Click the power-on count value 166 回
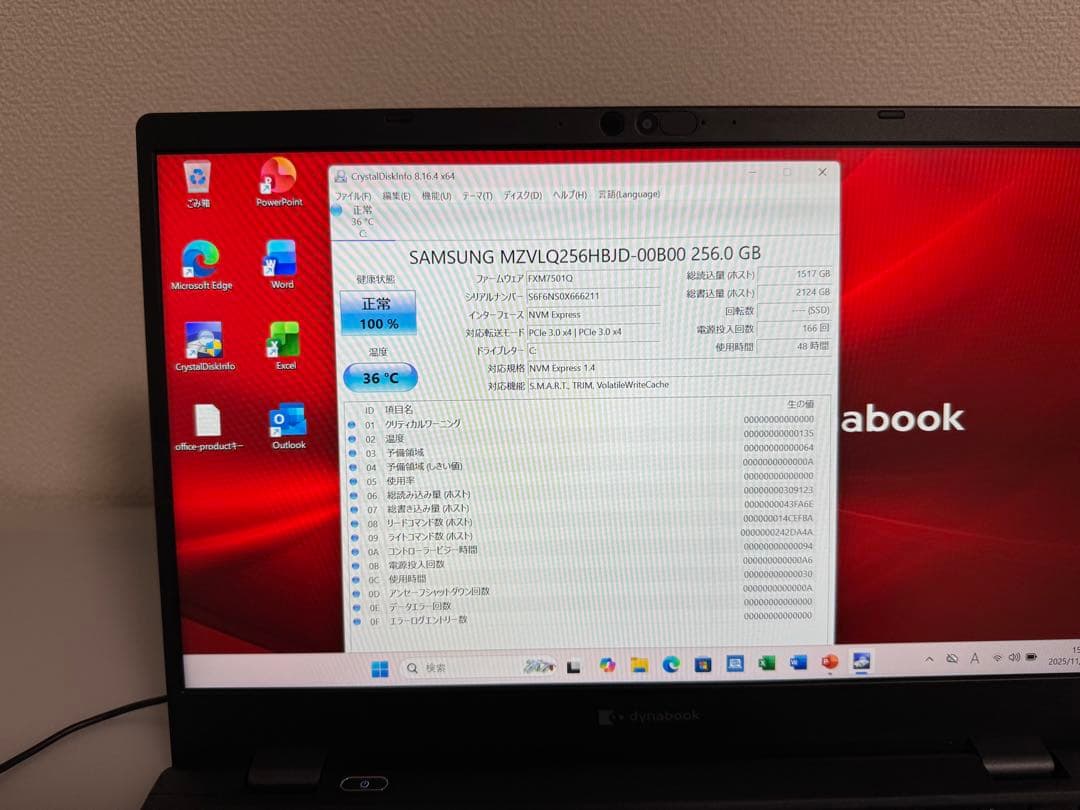The height and width of the screenshot is (810, 1080). 795,328
